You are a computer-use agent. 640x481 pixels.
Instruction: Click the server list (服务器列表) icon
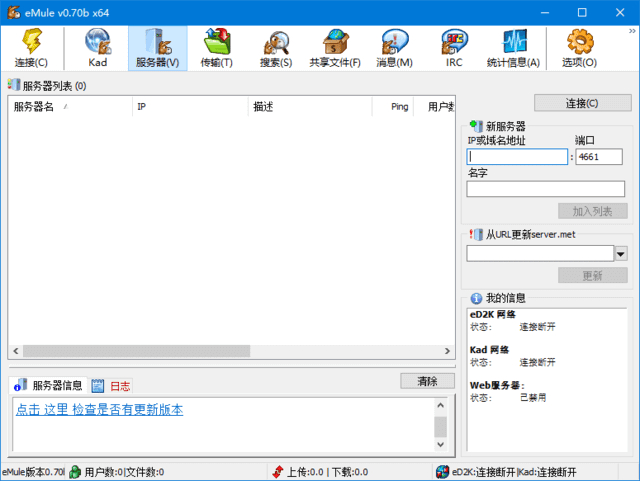tap(13, 85)
